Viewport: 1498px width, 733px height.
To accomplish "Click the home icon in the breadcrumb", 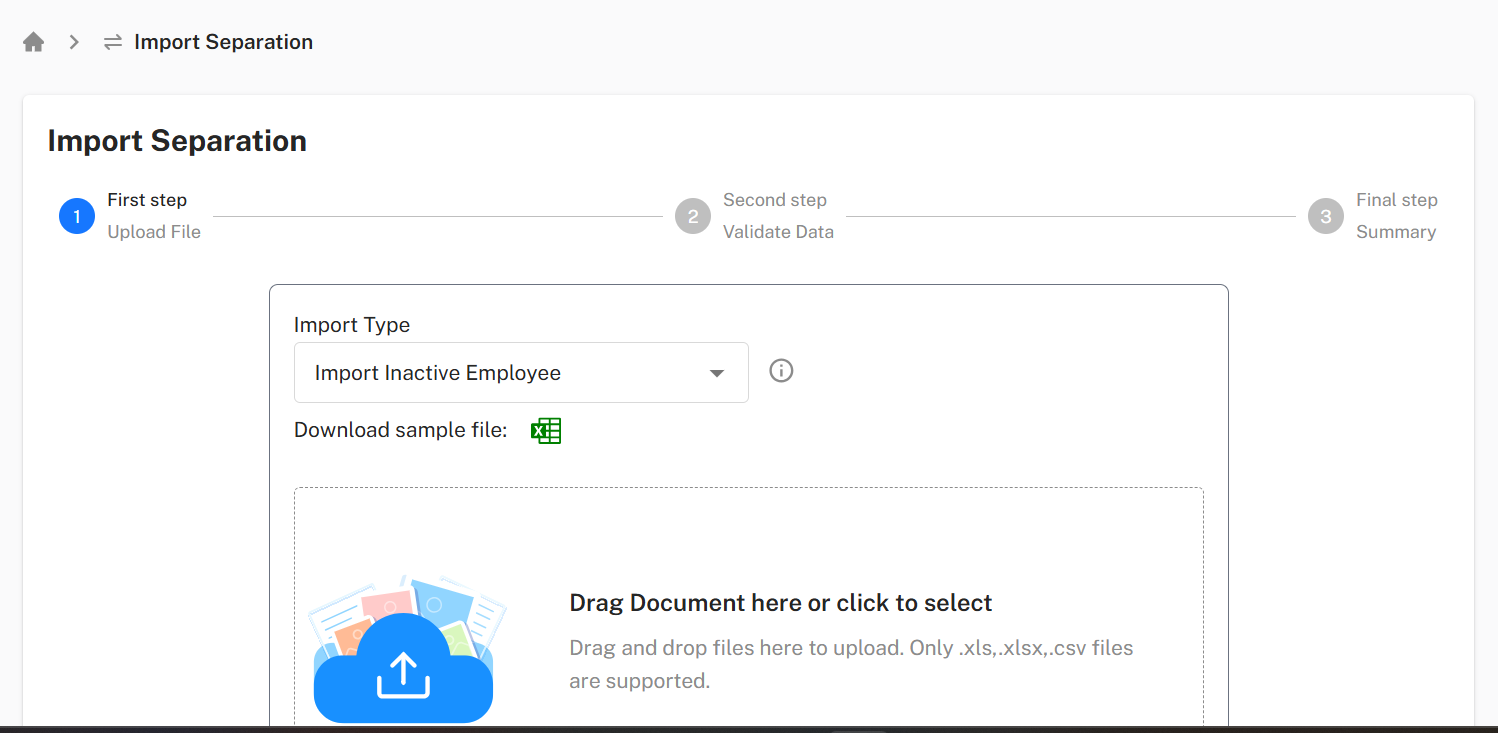I will click(x=33, y=41).
